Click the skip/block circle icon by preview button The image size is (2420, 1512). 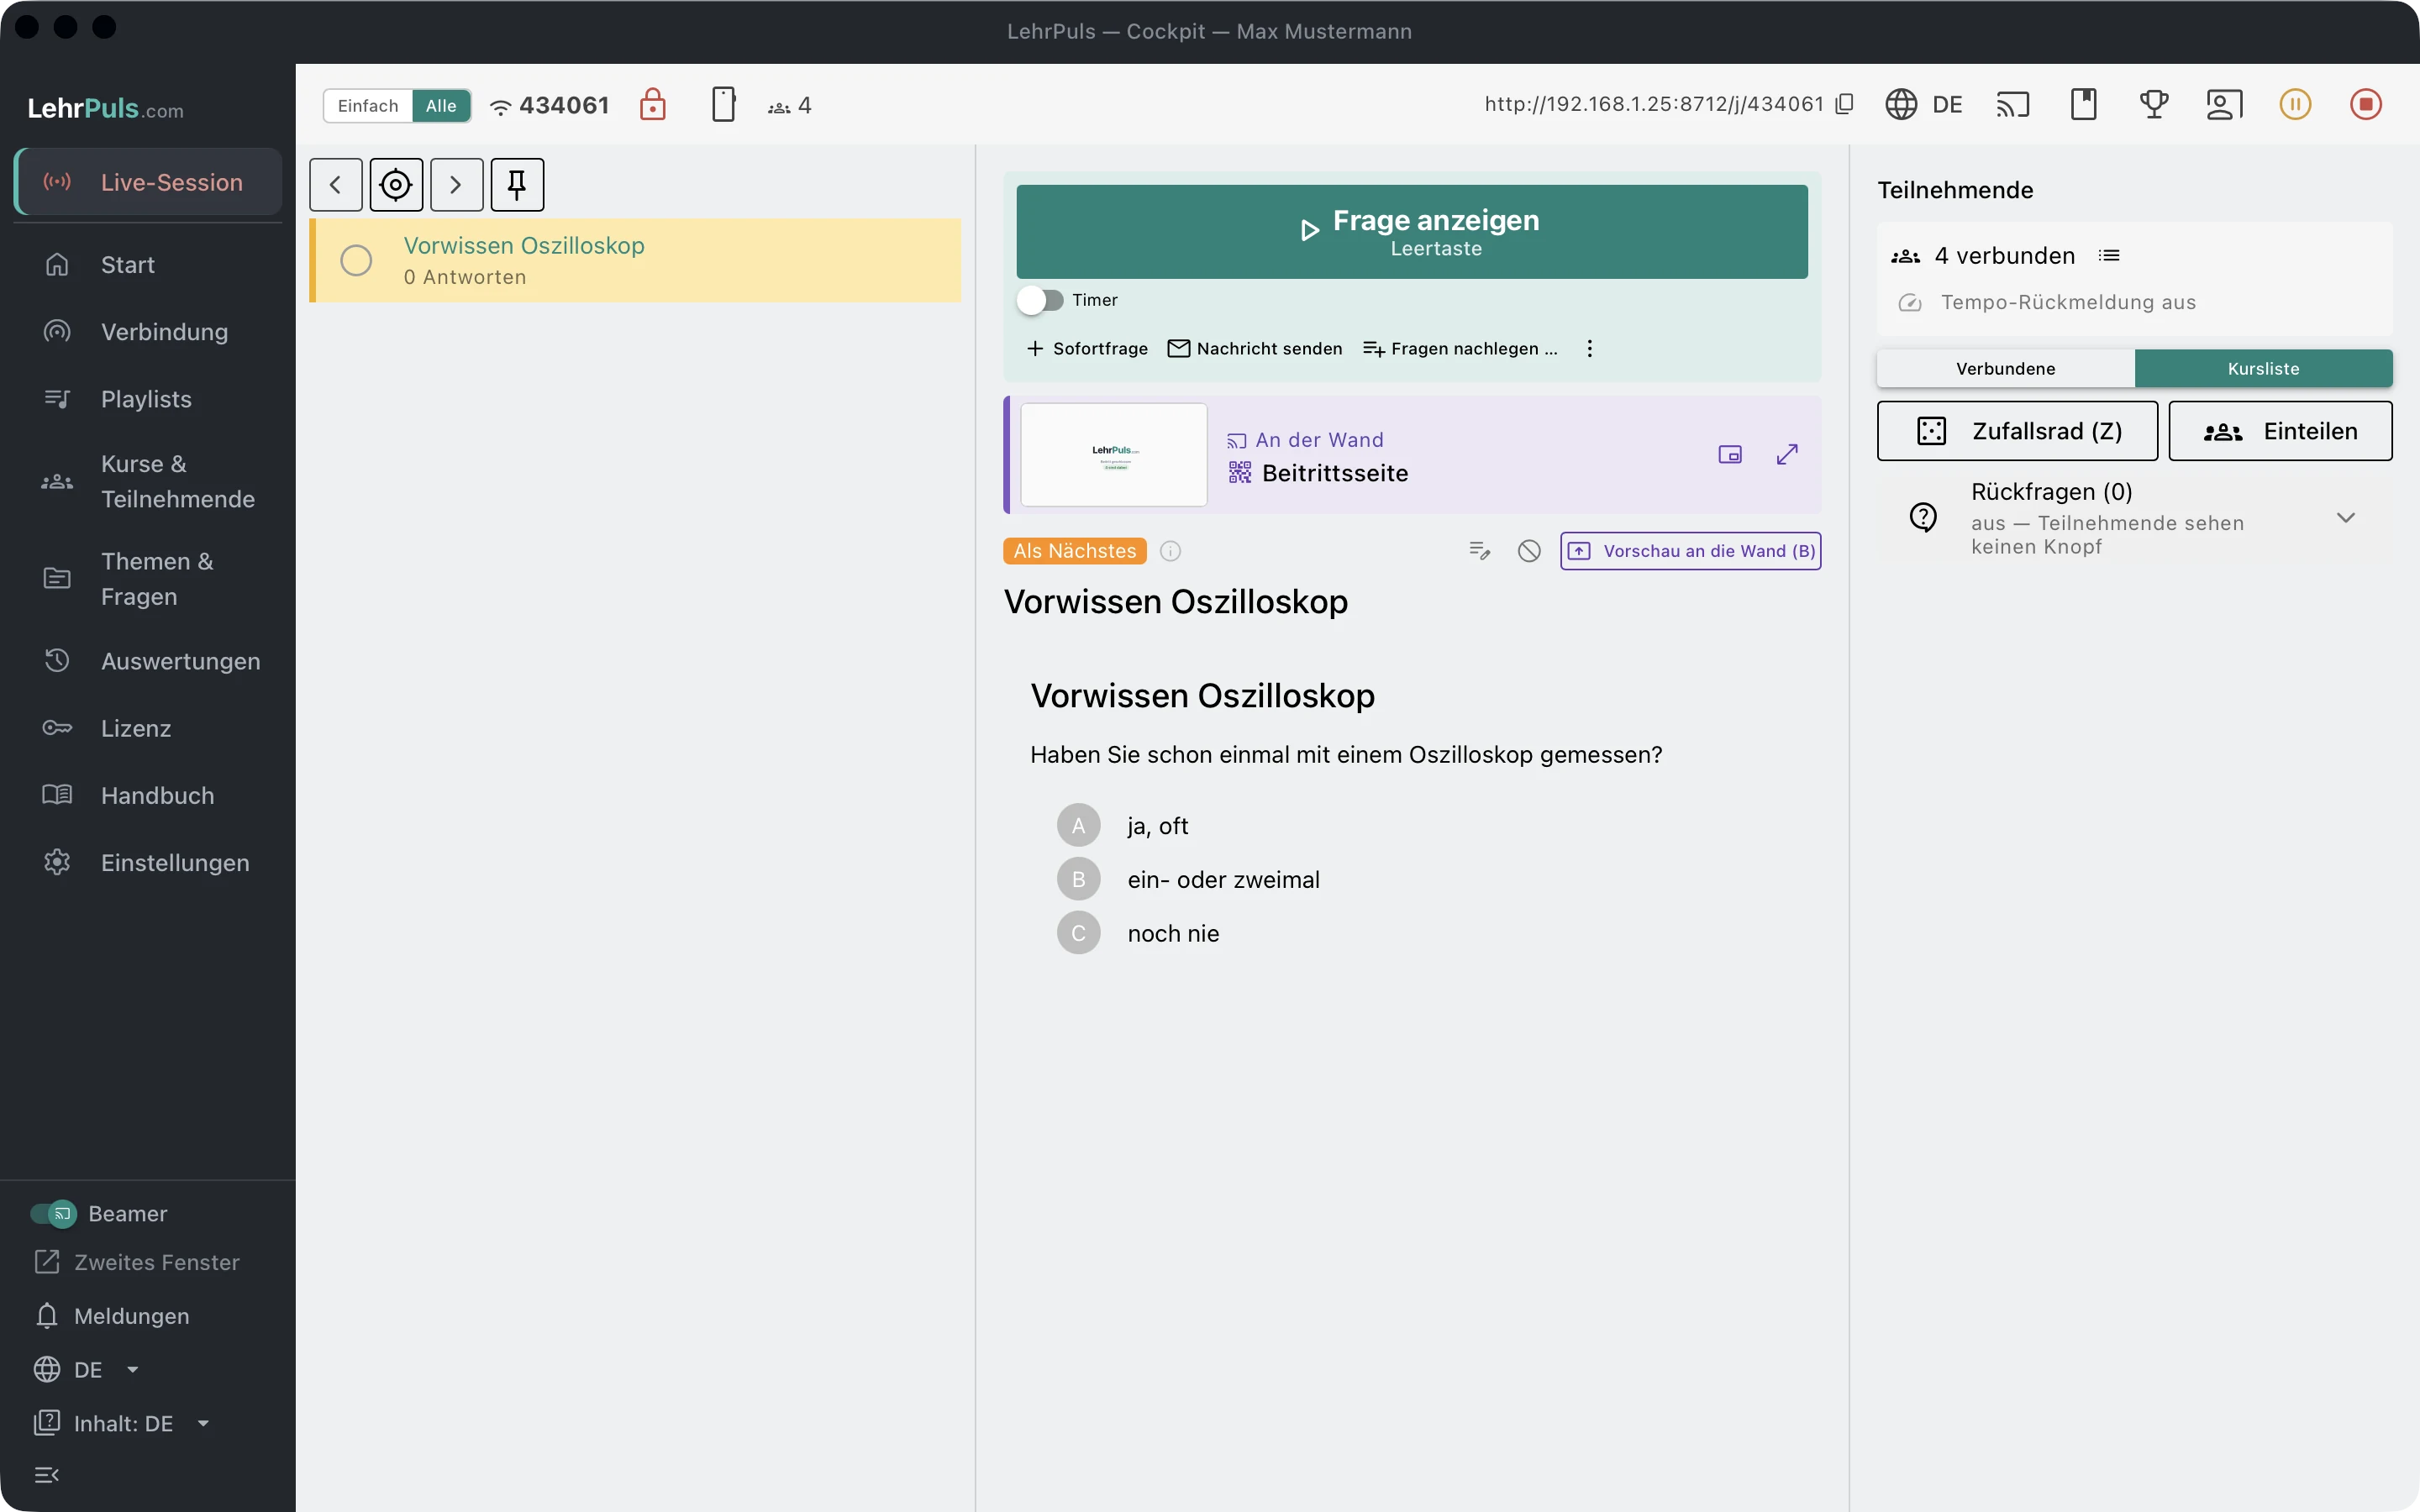point(1529,551)
